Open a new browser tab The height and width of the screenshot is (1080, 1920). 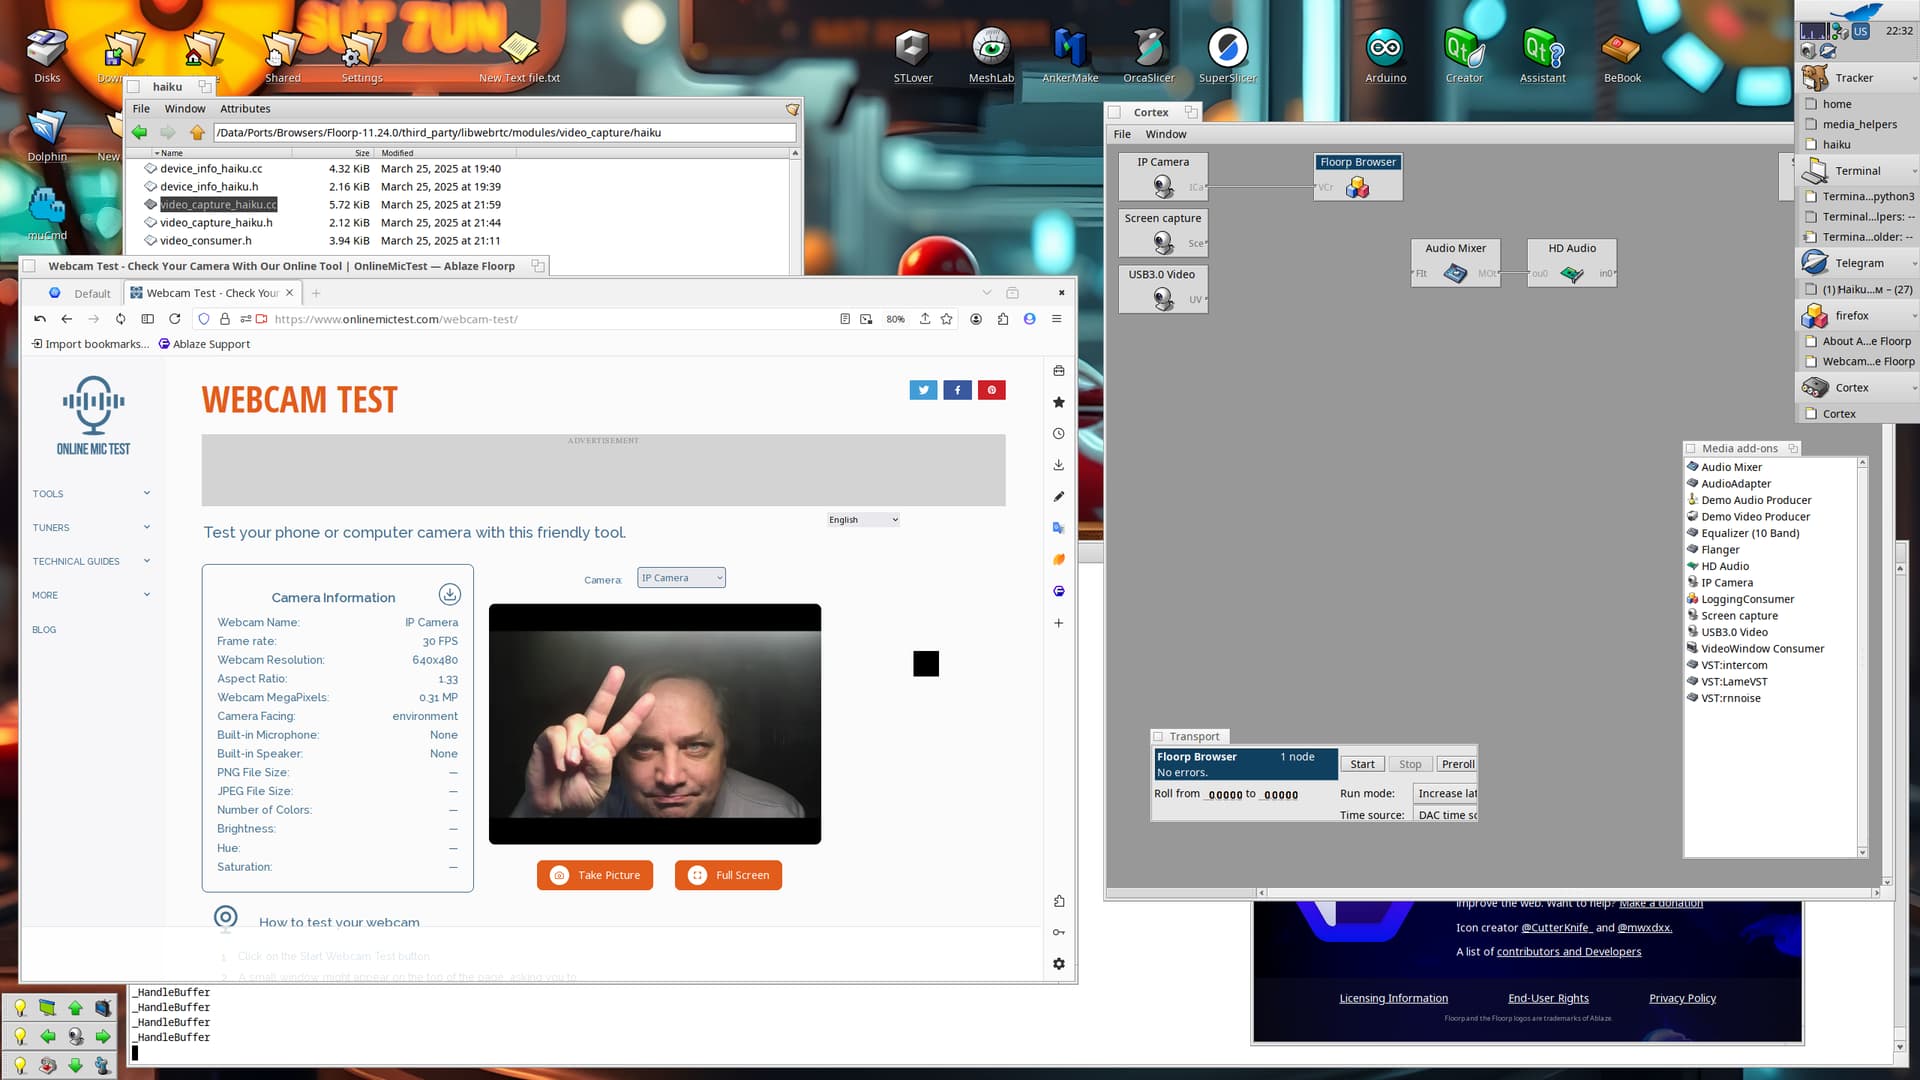click(x=316, y=293)
